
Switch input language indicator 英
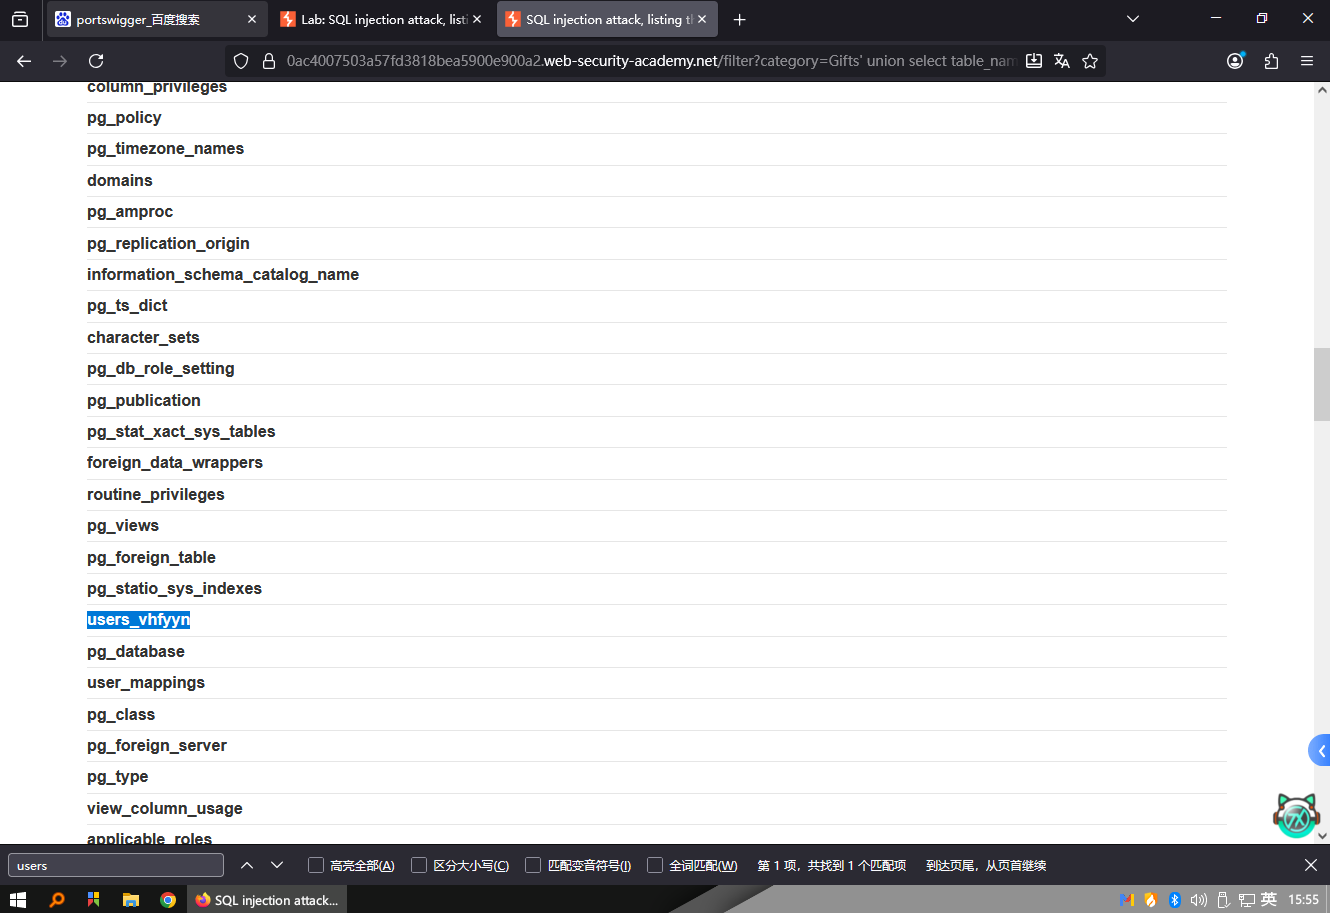click(1269, 900)
